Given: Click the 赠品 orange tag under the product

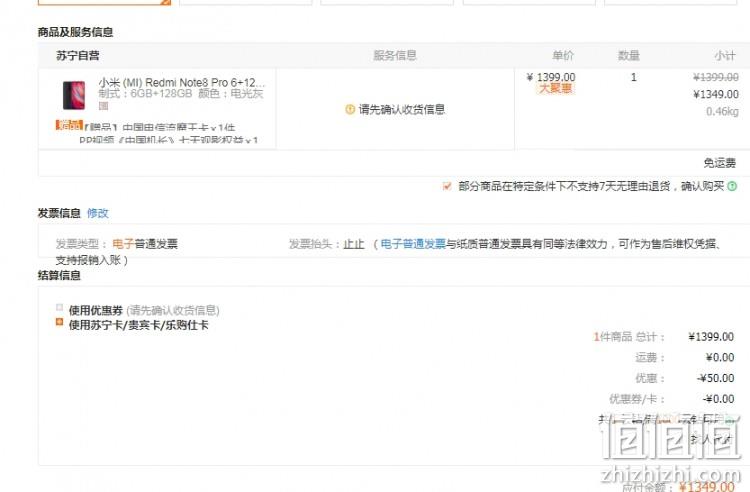Looking at the screenshot, I should [69, 125].
